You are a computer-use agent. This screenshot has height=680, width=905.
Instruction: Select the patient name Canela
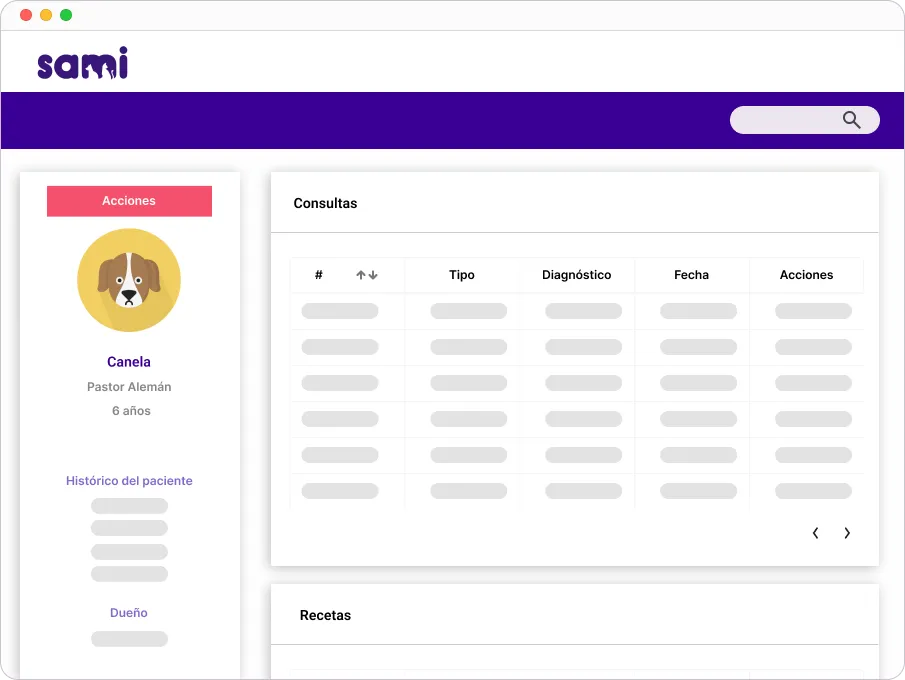(x=129, y=362)
